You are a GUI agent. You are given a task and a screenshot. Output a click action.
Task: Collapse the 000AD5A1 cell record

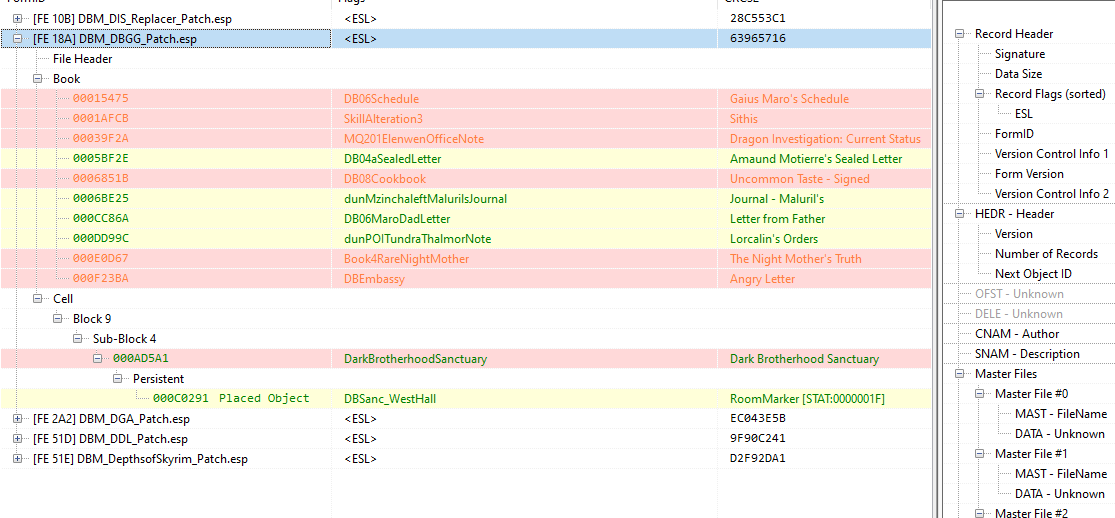pyautogui.click(x=97, y=359)
